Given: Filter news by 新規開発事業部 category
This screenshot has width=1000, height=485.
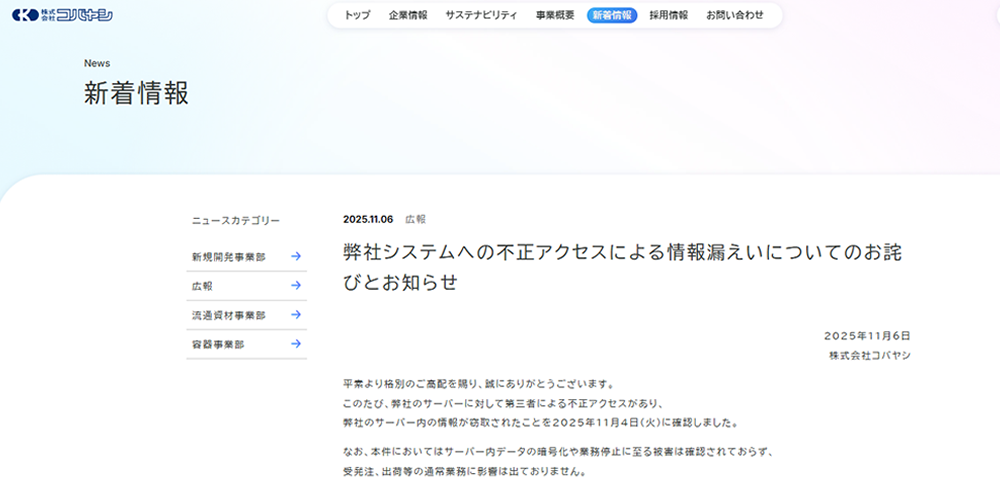Looking at the screenshot, I should (x=229, y=257).
